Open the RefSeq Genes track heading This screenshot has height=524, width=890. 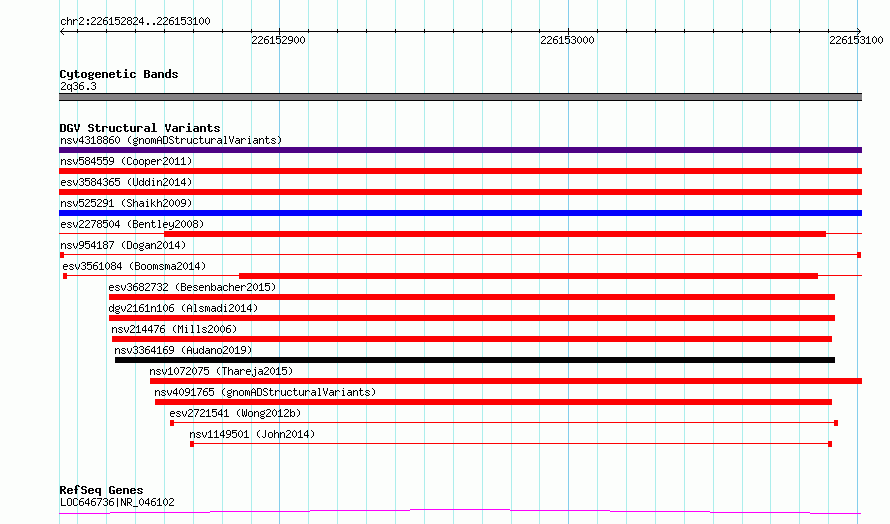click(x=101, y=490)
